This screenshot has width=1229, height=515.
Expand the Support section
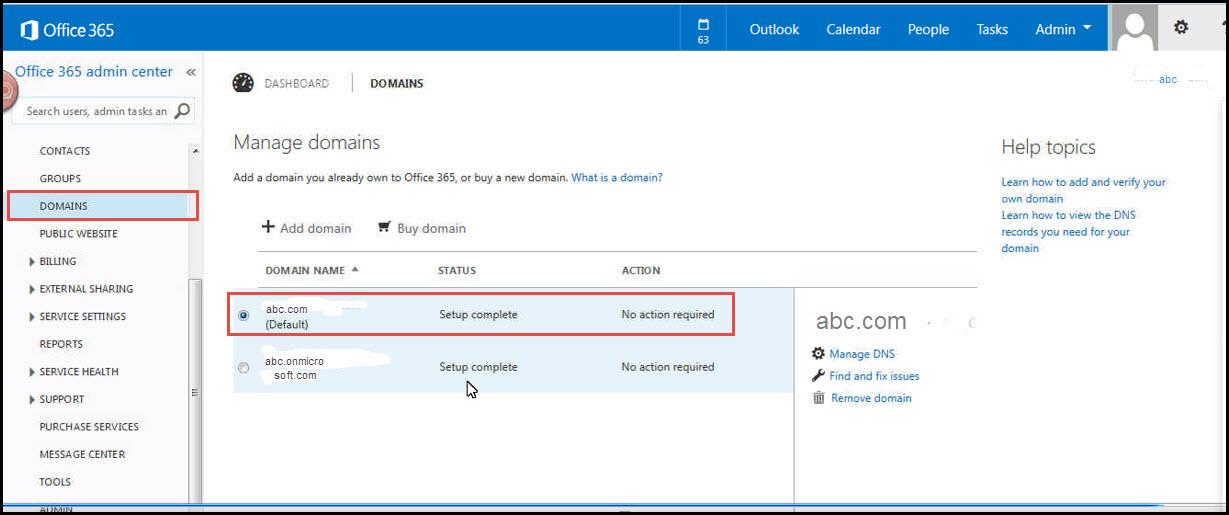pyautogui.click(x=33, y=400)
